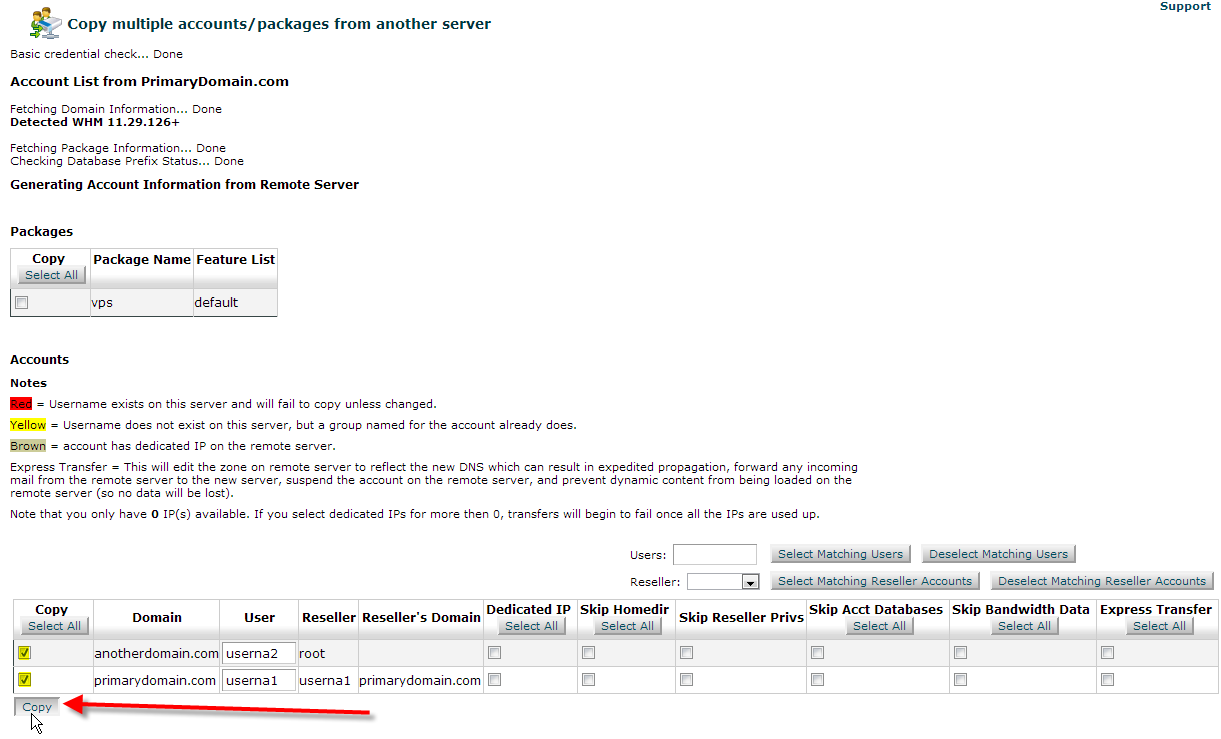Edit the userna1 username field
Image resolution: width=1221 pixels, height=739 pixels.
click(259, 680)
